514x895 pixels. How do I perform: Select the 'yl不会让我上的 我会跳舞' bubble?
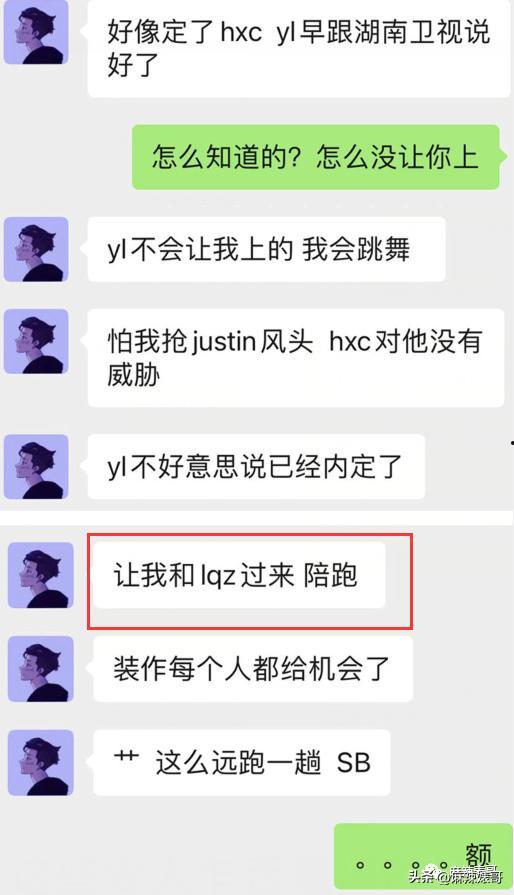(x=265, y=249)
